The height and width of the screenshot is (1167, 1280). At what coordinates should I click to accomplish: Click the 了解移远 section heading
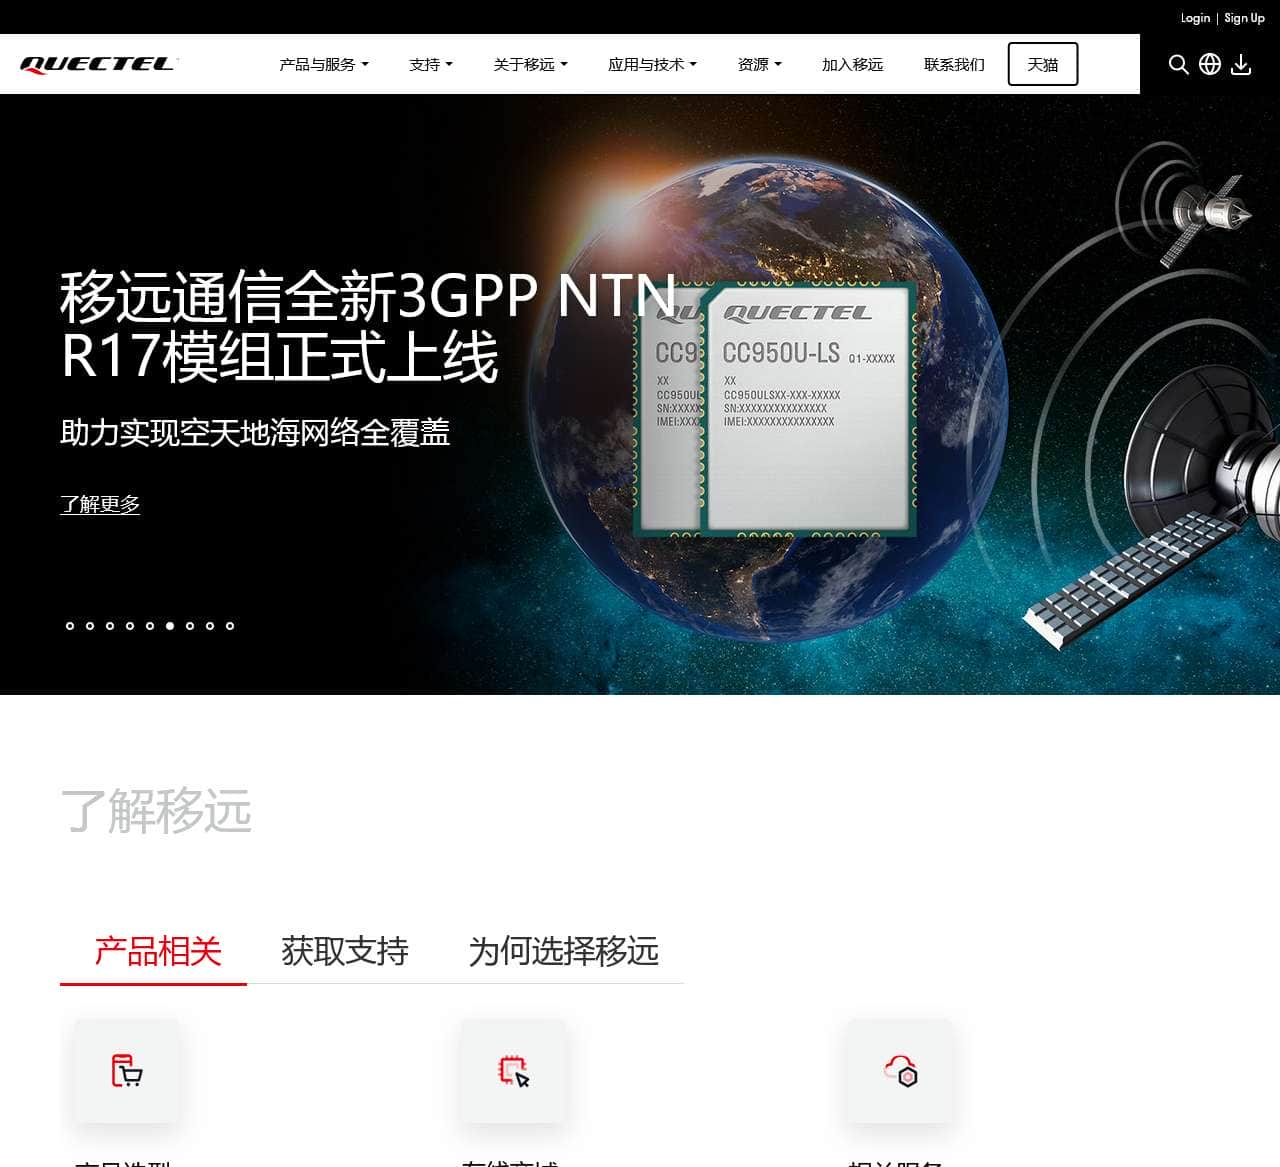point(156,811)
